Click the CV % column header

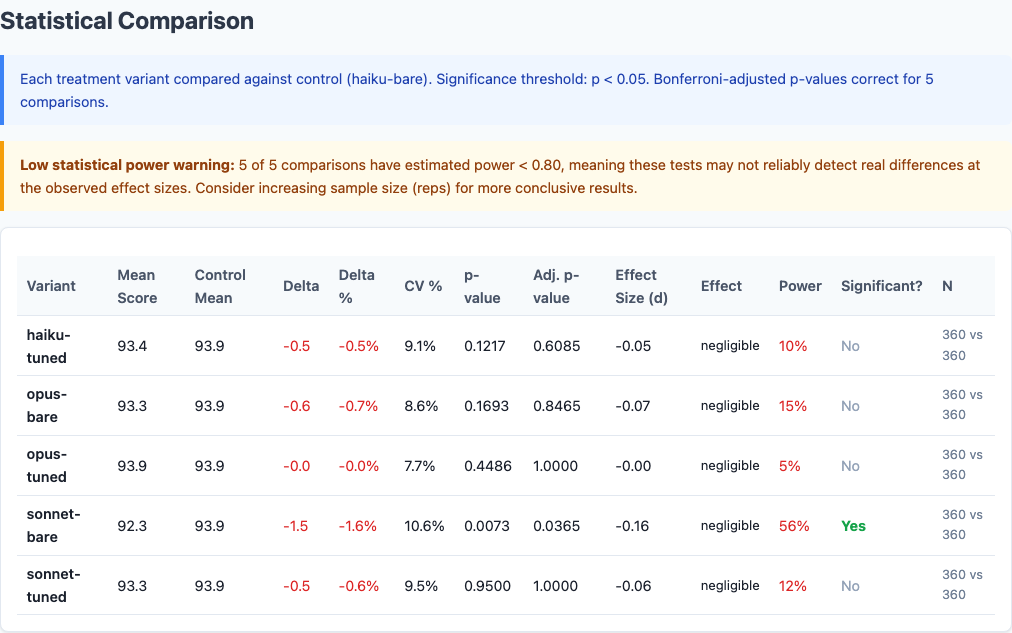pyautogui.click(x=422, y=285)
